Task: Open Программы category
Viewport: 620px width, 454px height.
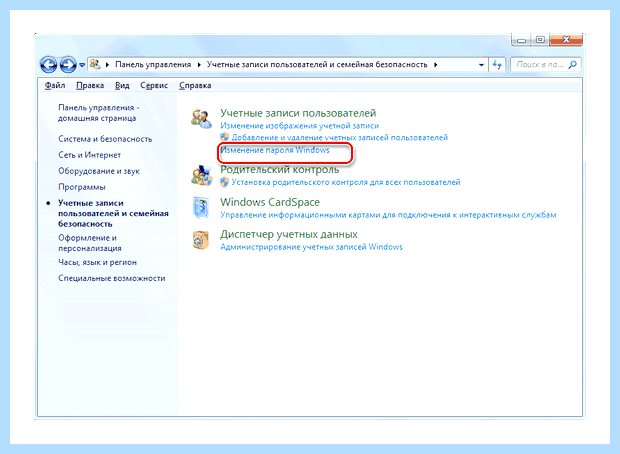Action: click(x=82, y=187)
